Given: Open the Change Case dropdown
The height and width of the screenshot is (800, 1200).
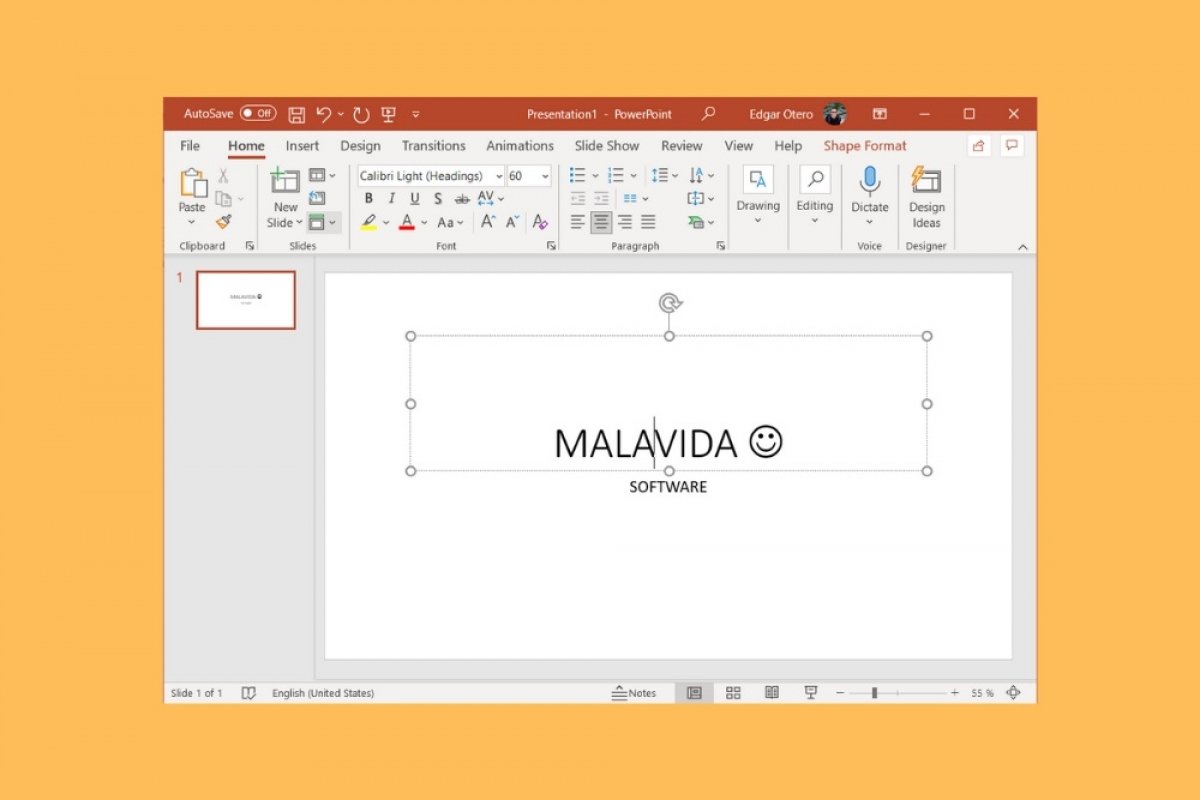Looking at the screenshot, I should 451,222.
